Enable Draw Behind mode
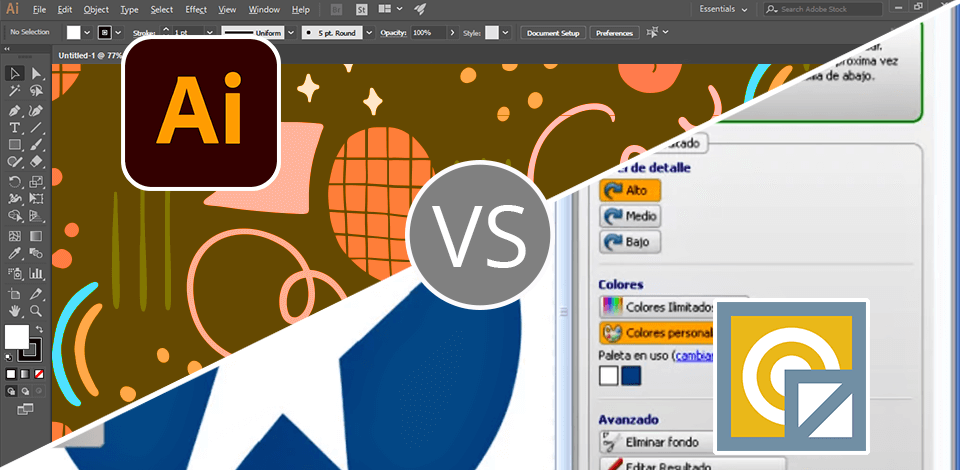 click(x=24, y=391)
